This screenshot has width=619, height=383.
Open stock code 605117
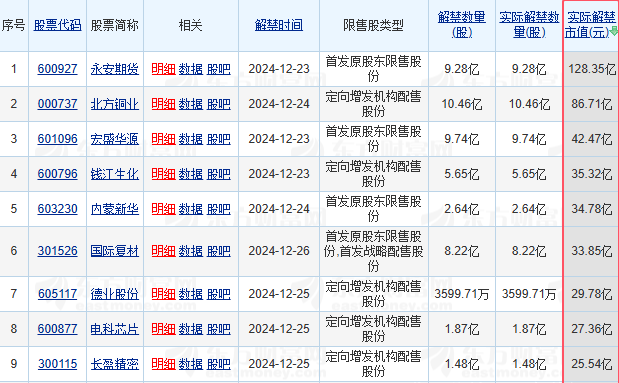click(x=58, y=294)
